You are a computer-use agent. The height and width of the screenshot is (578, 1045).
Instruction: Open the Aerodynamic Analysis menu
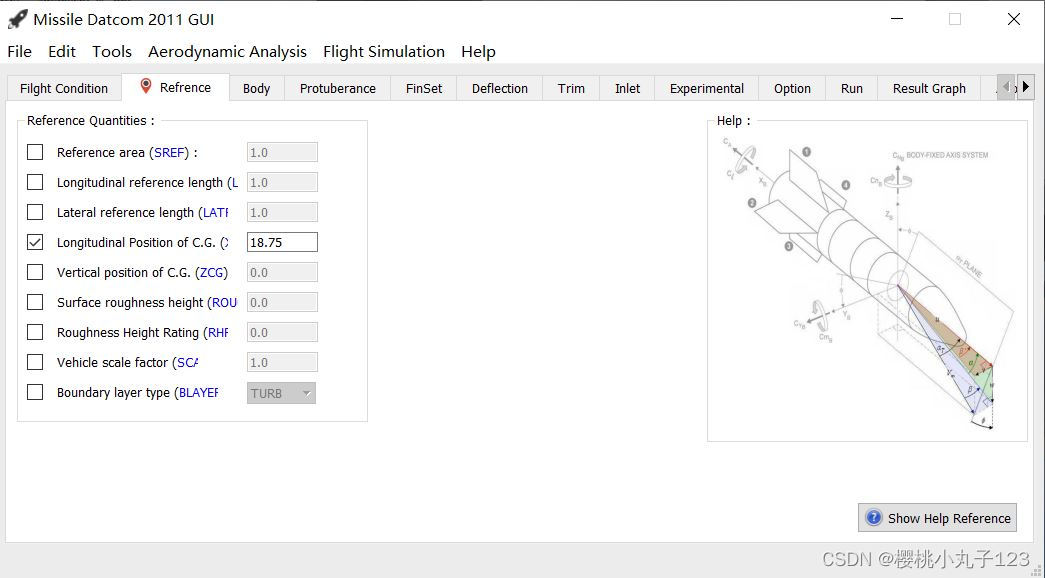click(x=227, y=51)
